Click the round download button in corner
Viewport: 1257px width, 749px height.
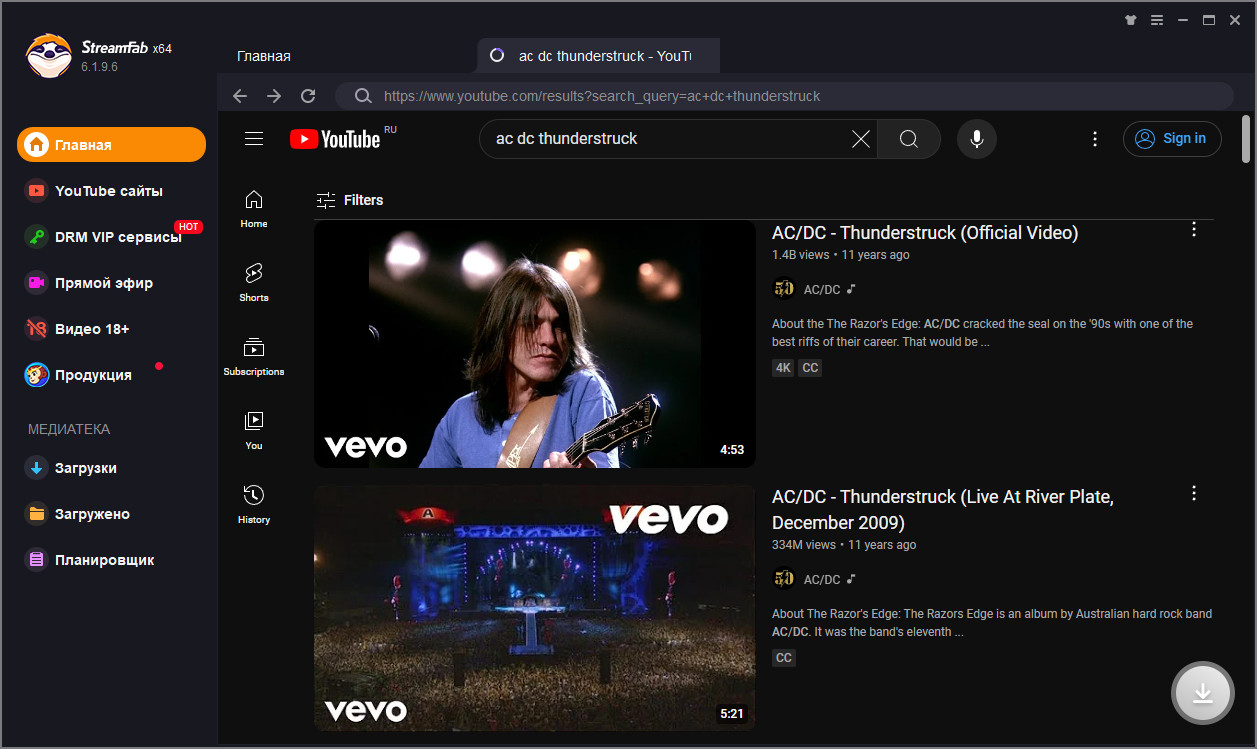(1203, 693)
